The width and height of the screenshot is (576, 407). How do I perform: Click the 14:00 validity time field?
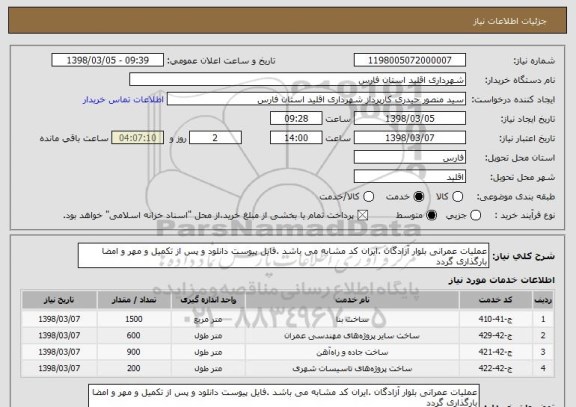296,138
